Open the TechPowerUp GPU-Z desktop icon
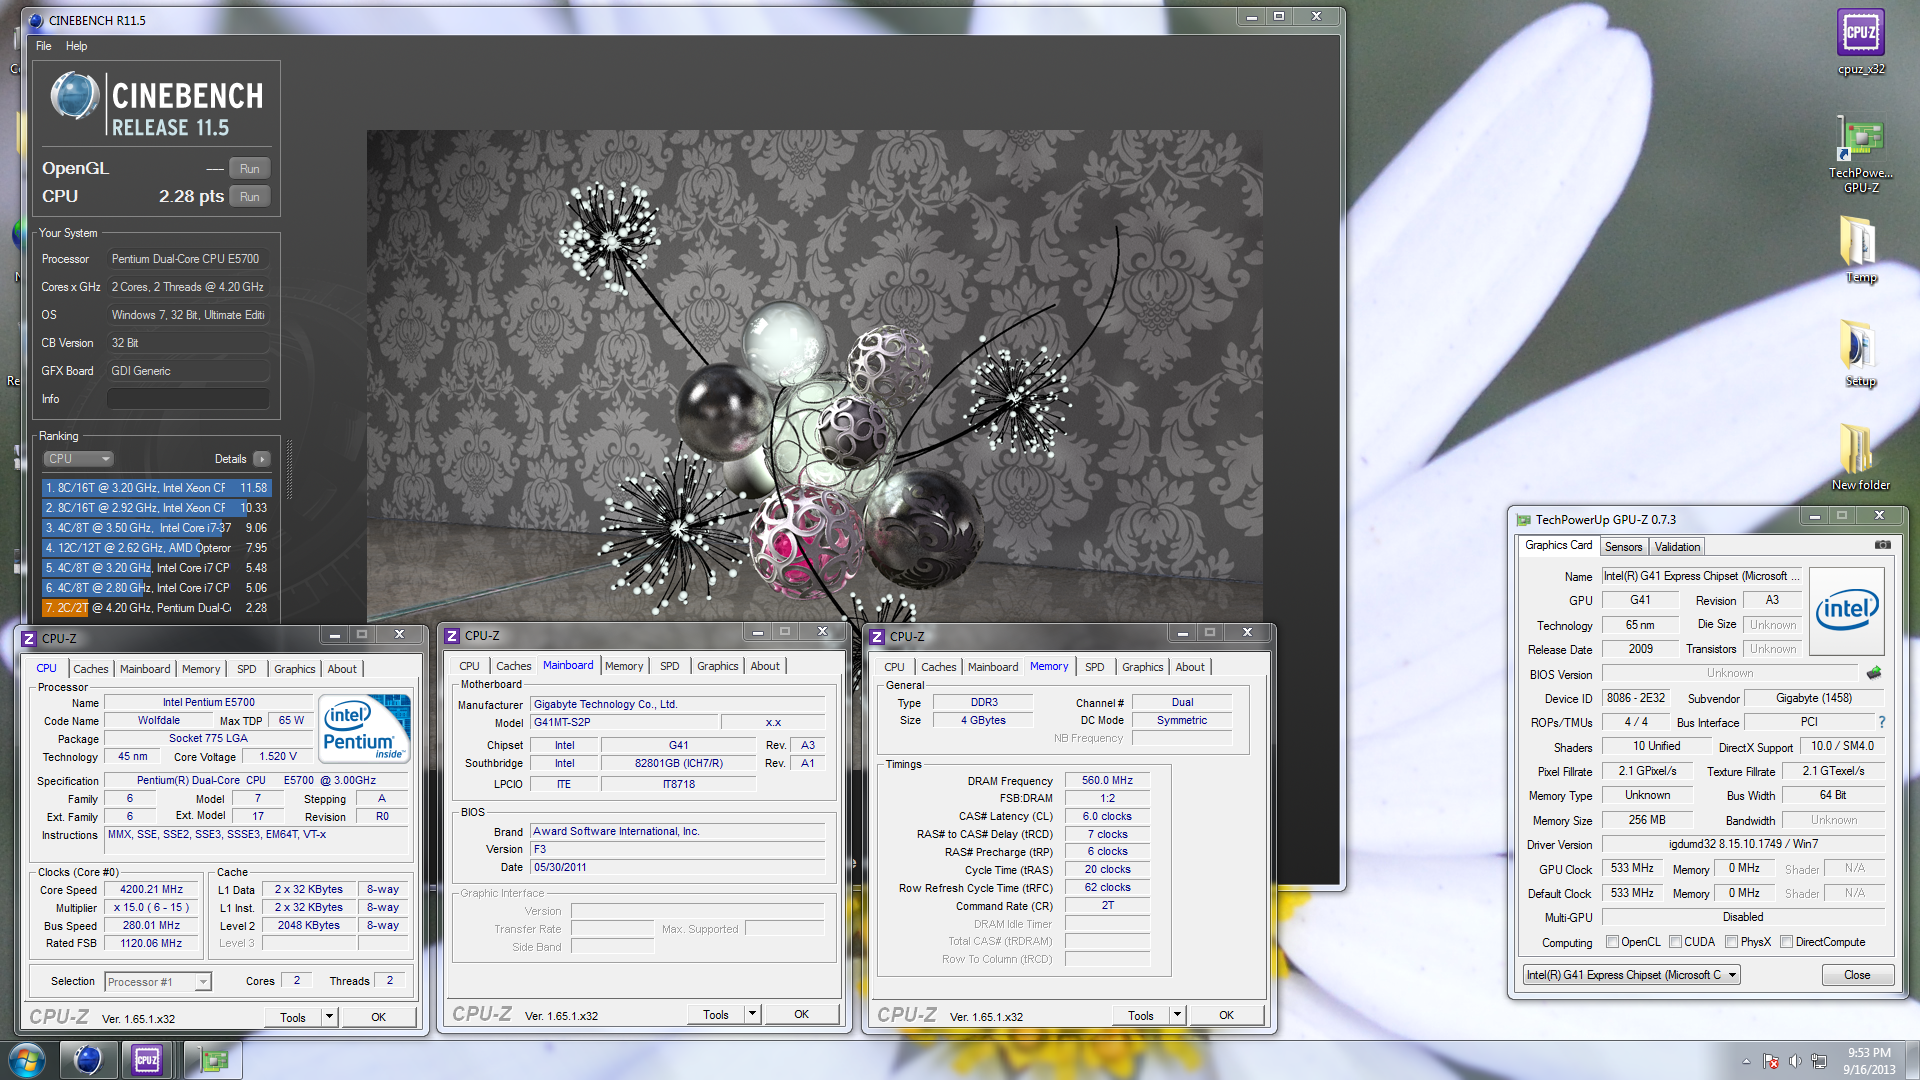Screen dimensions: 1920x1080 pyautogui.click(x=1860, y=153)
